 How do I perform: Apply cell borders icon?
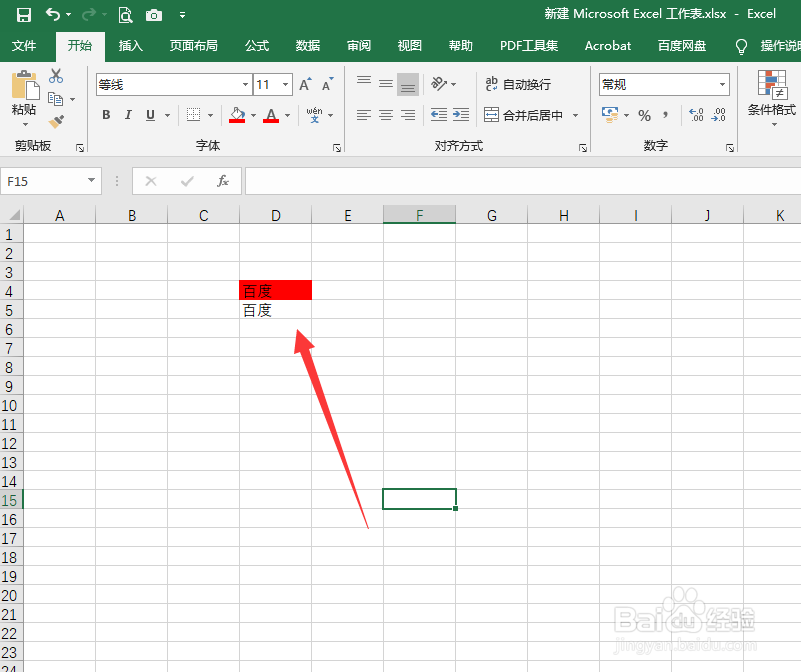point(194,115)
